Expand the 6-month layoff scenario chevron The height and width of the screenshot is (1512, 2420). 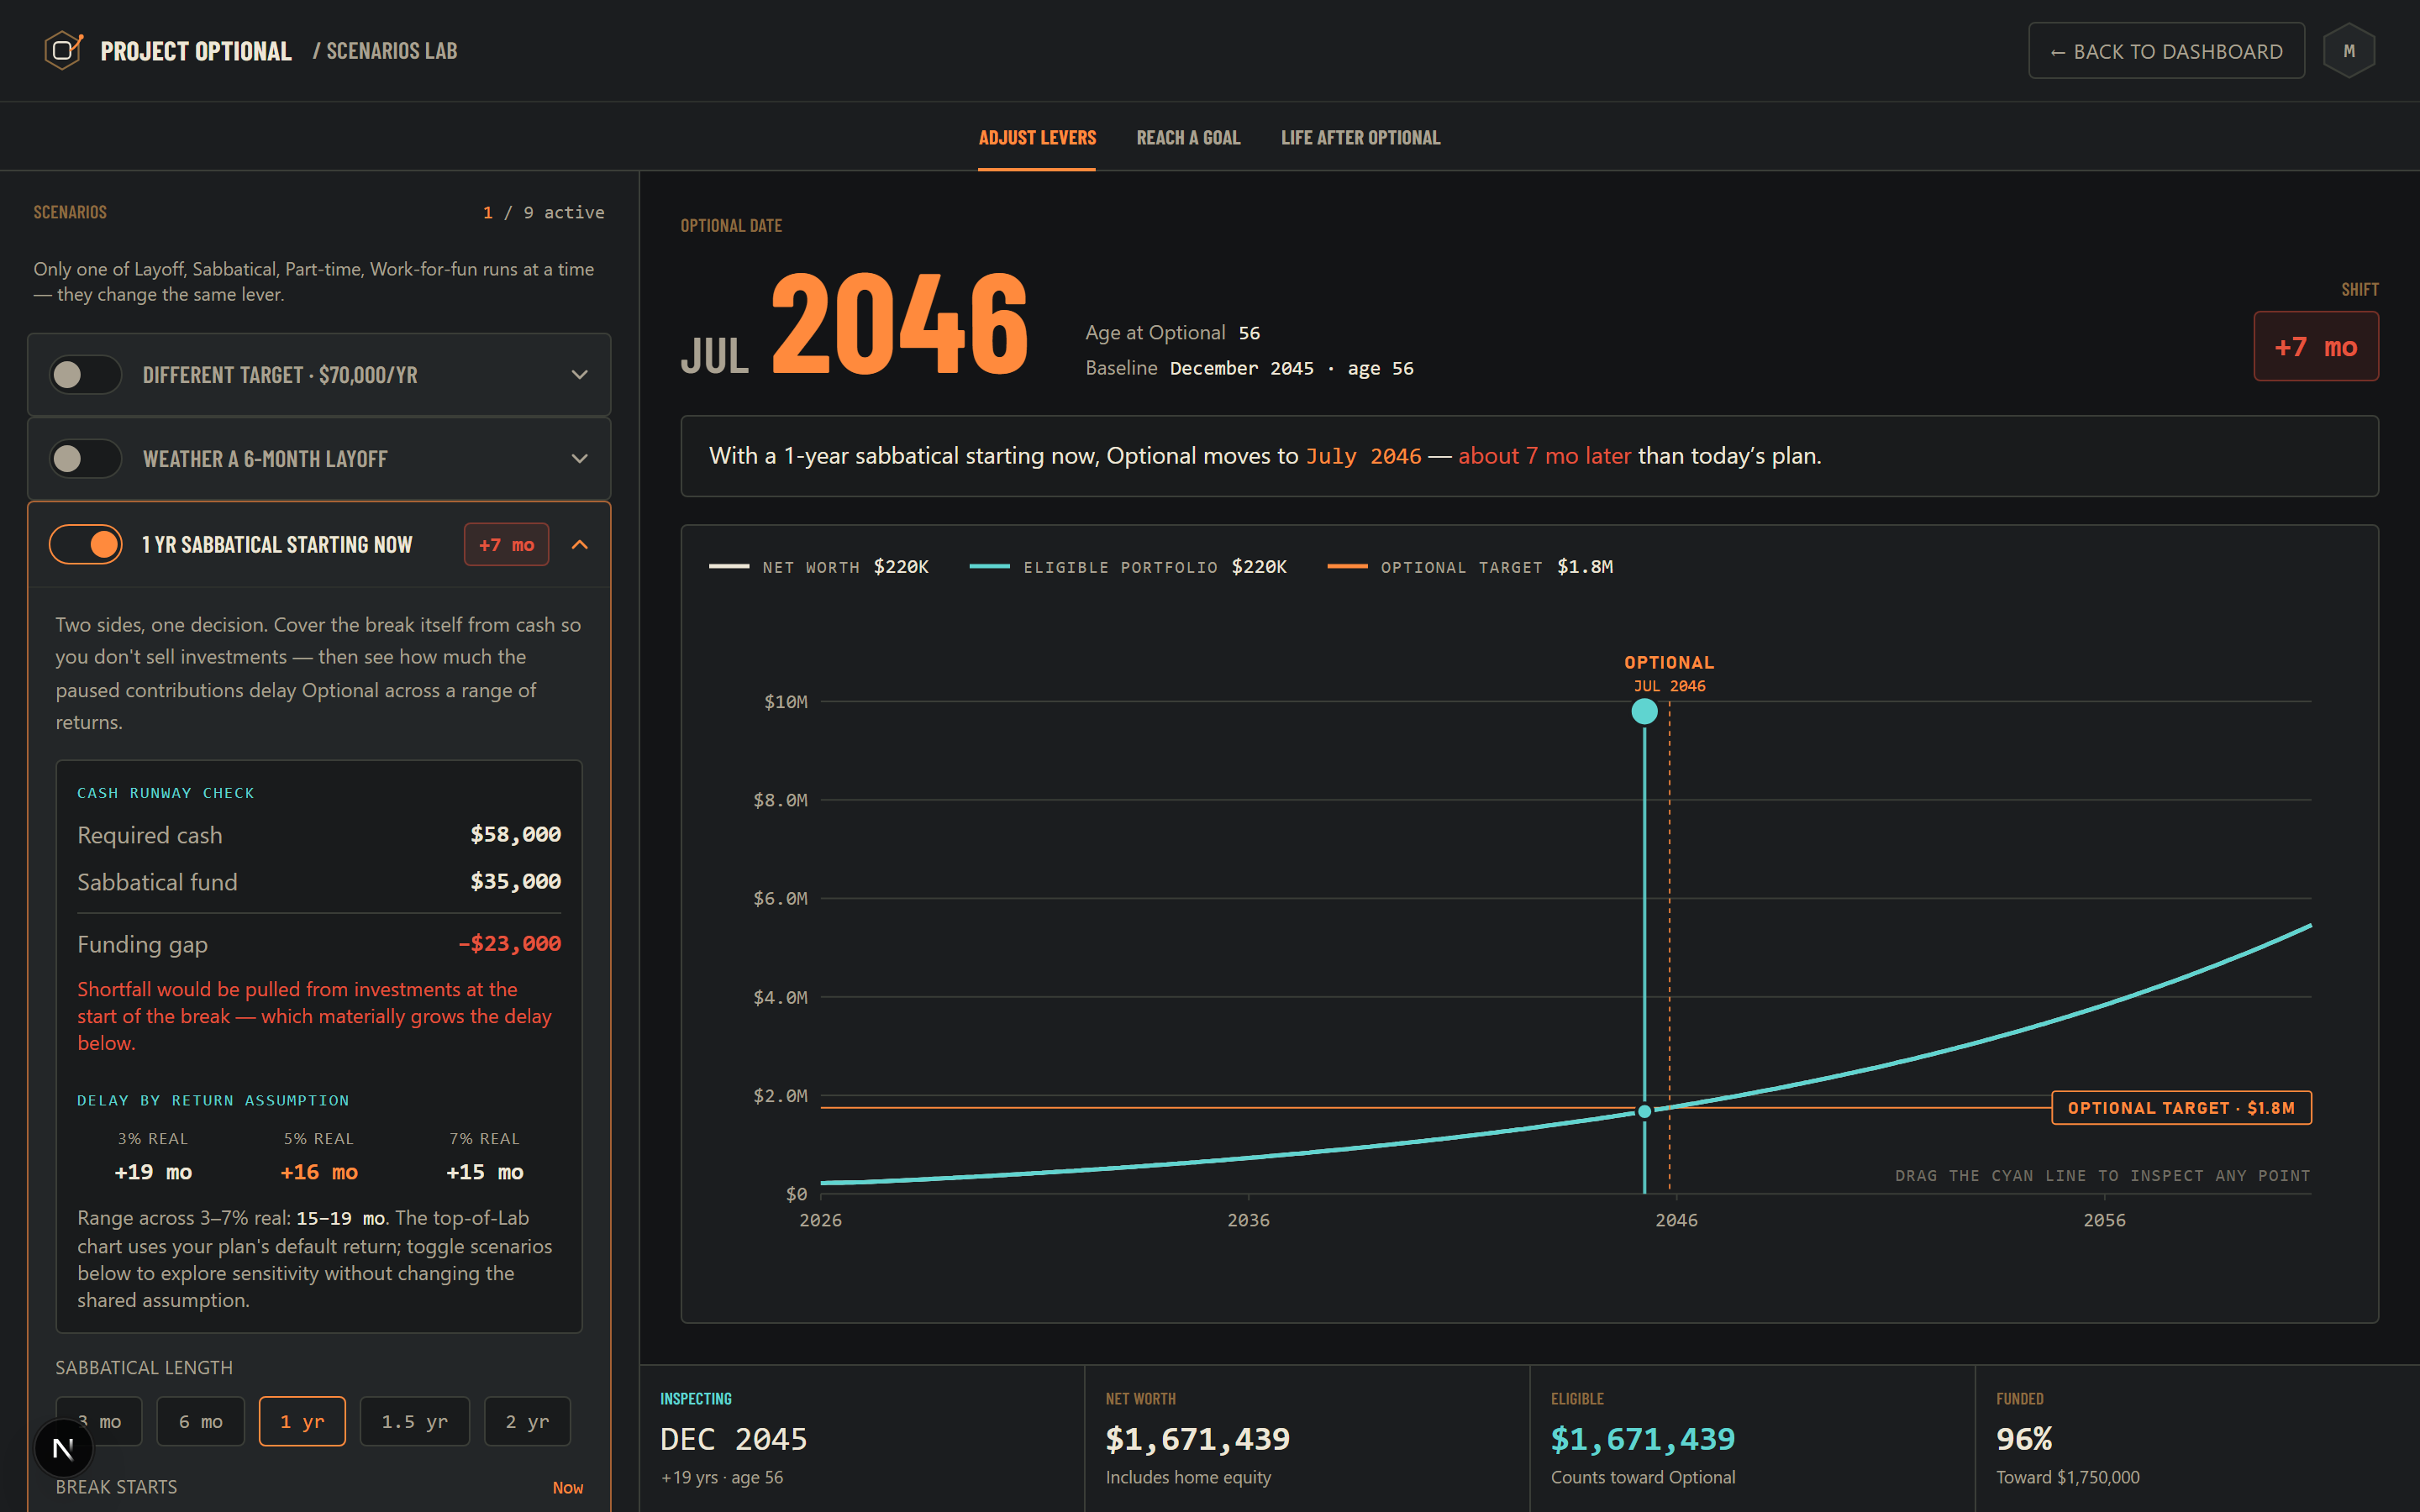tap(579, 458)
